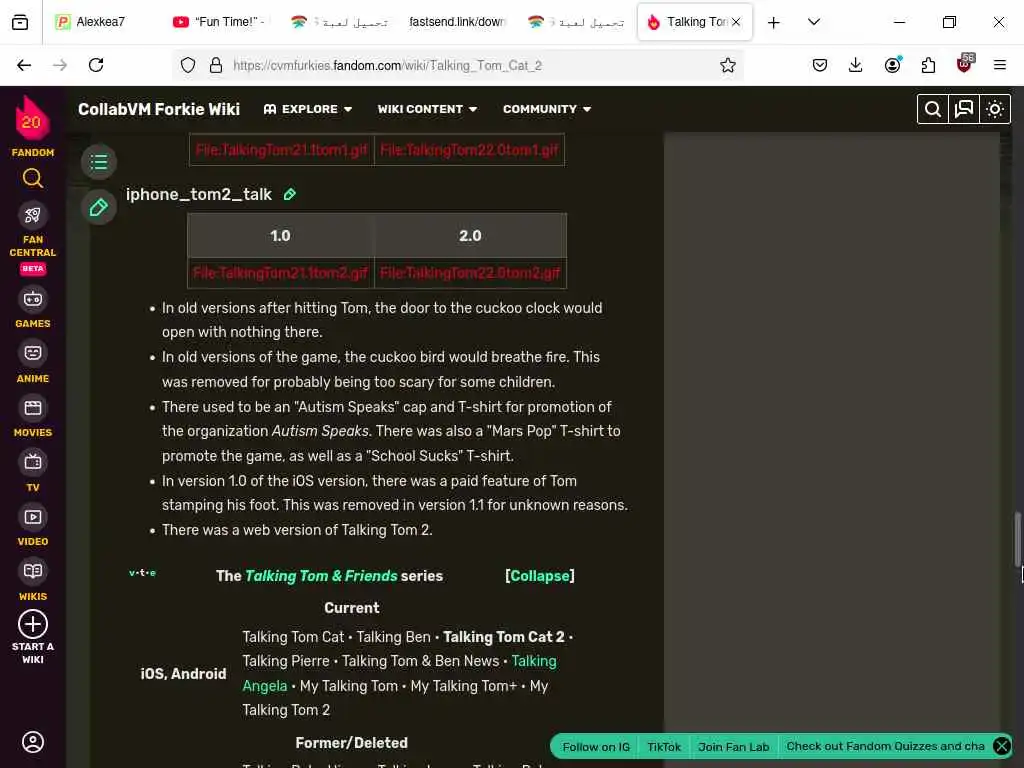Switch to the "Fun Time!" YouTube tab
The height and width of the screenshot is (768, 1024).
point(221,22)
